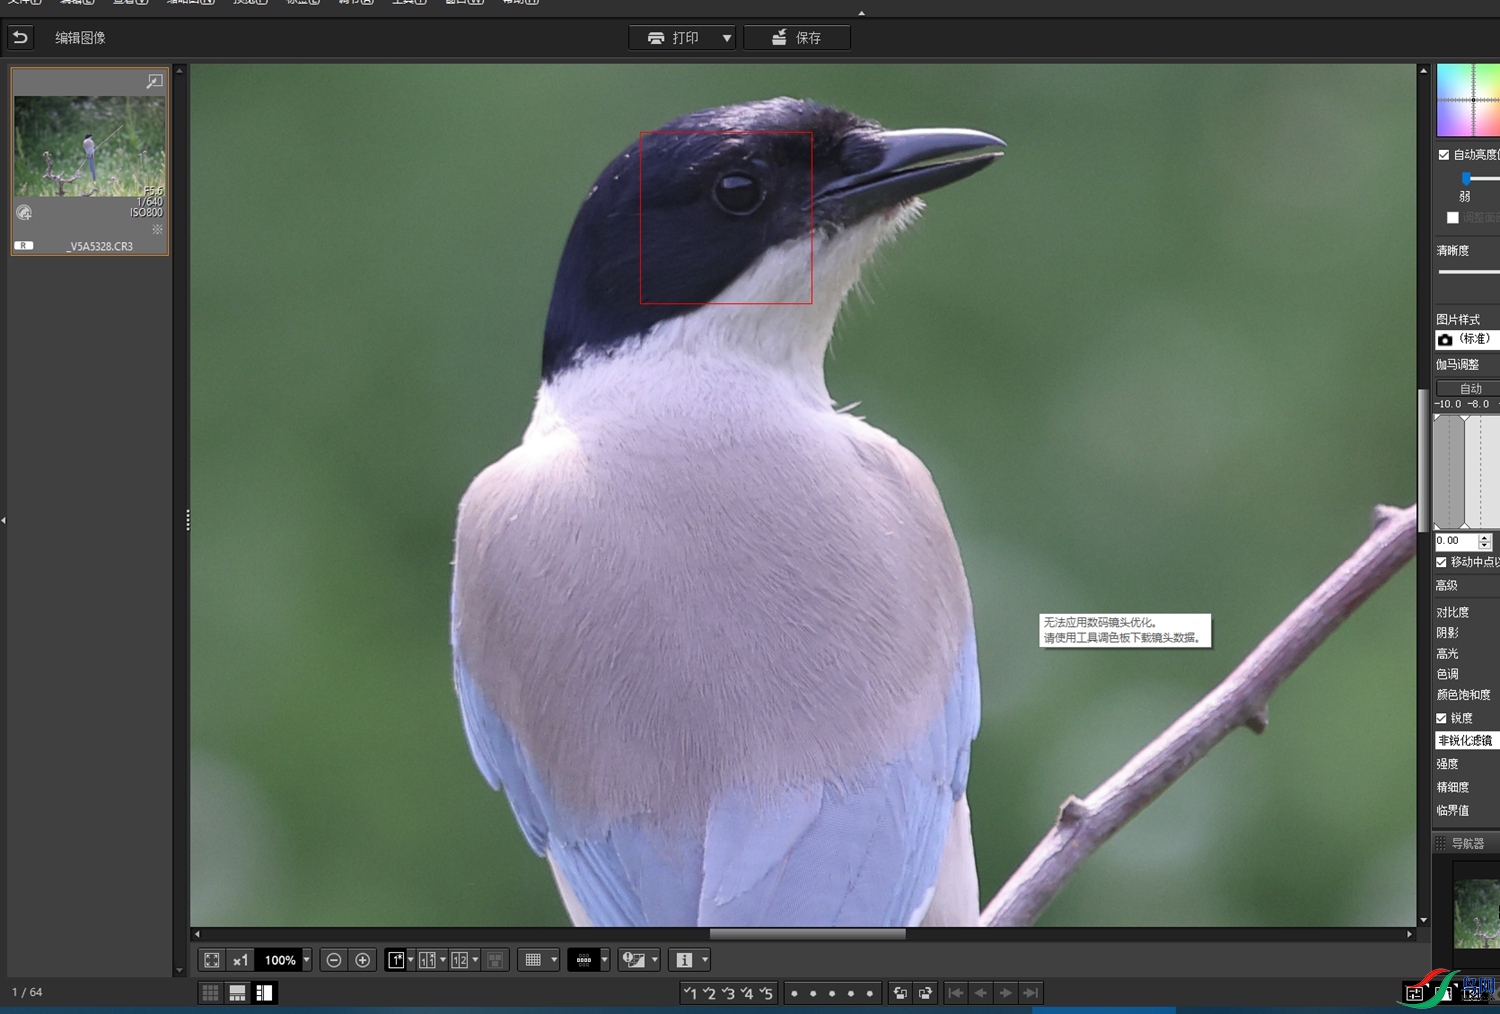Click the fit-to-window view icon
Screen dimensions: 1500x1014
point(212,960)
